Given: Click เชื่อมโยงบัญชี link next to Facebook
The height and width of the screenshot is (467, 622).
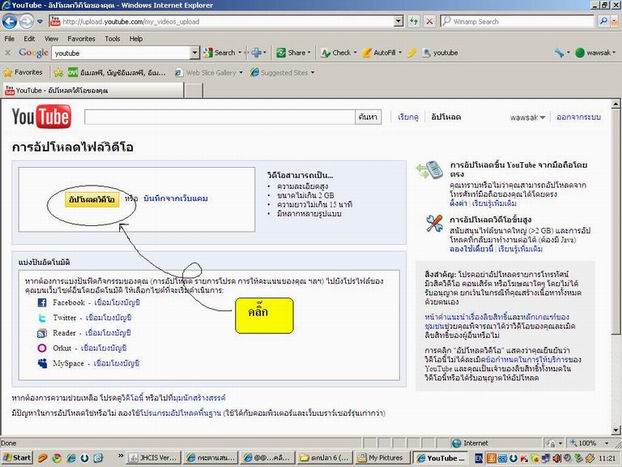Looking at the screenshot, I should 117,303.
